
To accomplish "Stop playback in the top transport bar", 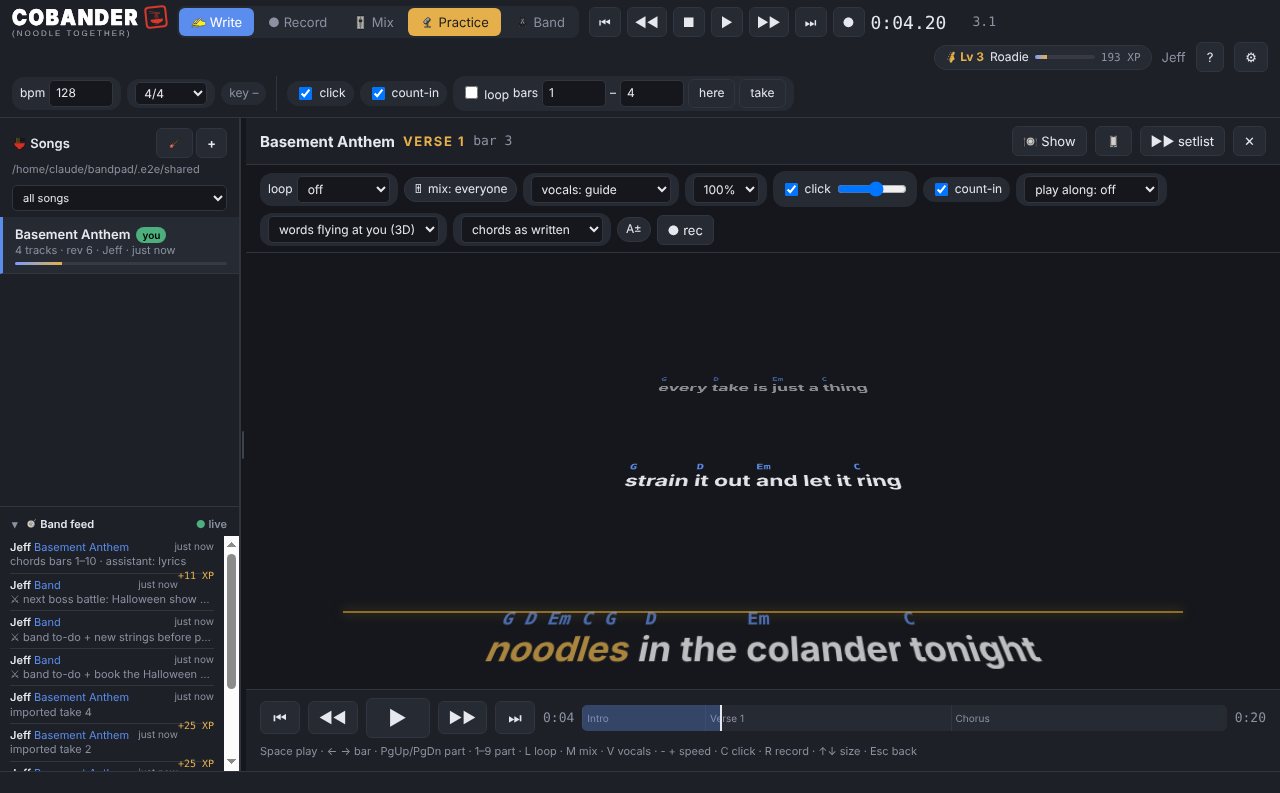I will [x=688, y=22].
